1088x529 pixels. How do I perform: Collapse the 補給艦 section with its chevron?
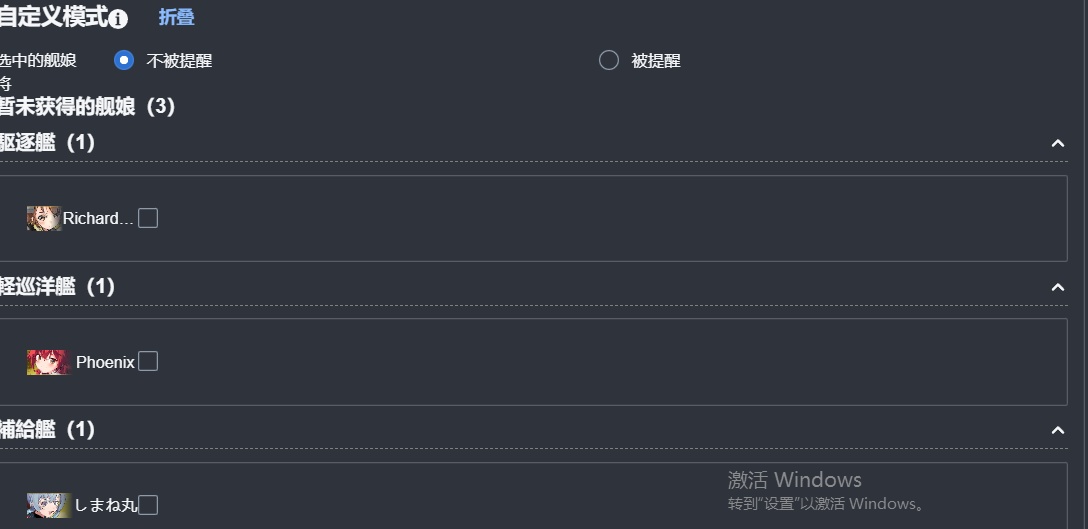[x=1057, y=430]
